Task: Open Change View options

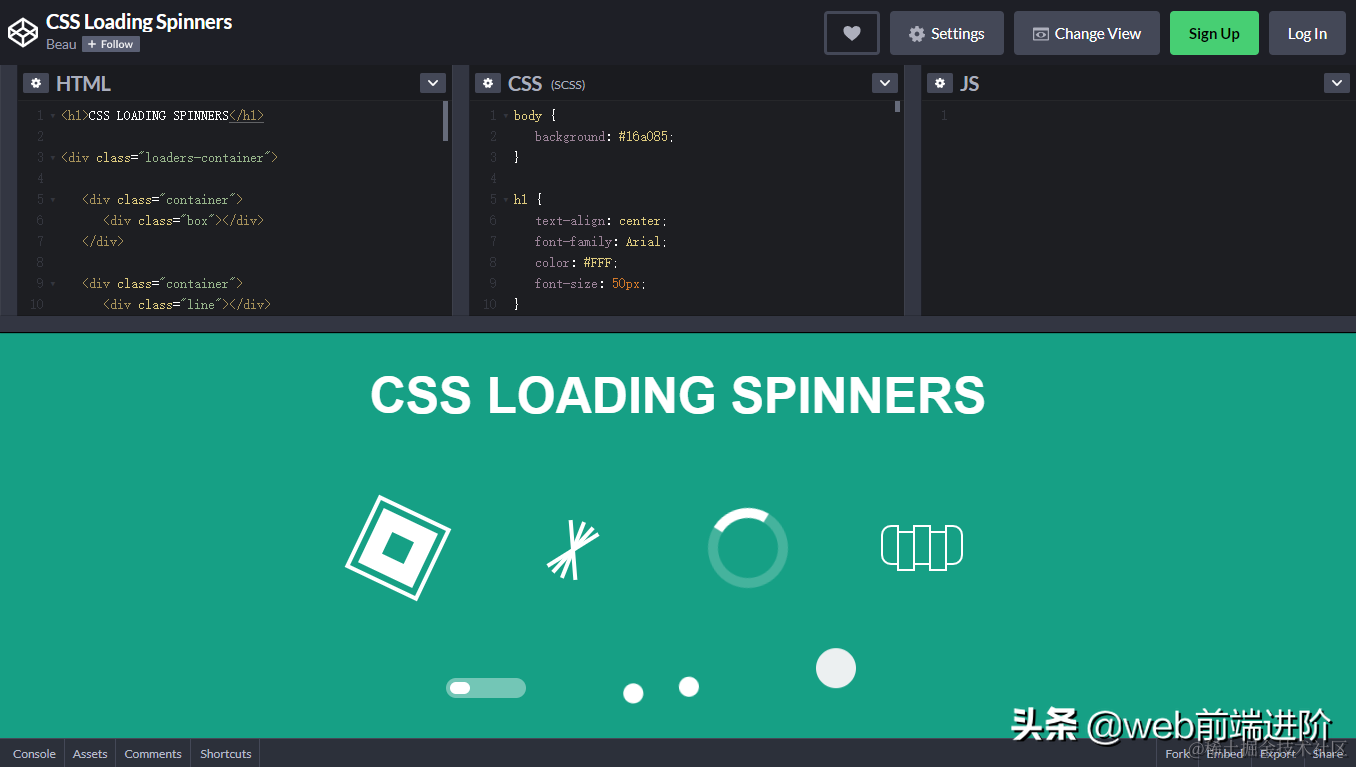Action: click(x=1086, y=33)
